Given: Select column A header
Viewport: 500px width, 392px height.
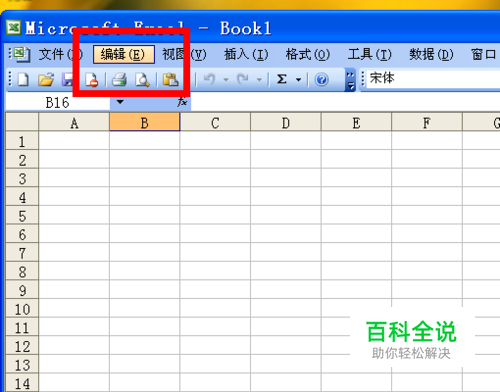Looking at the screenshot, I should 74,122.
